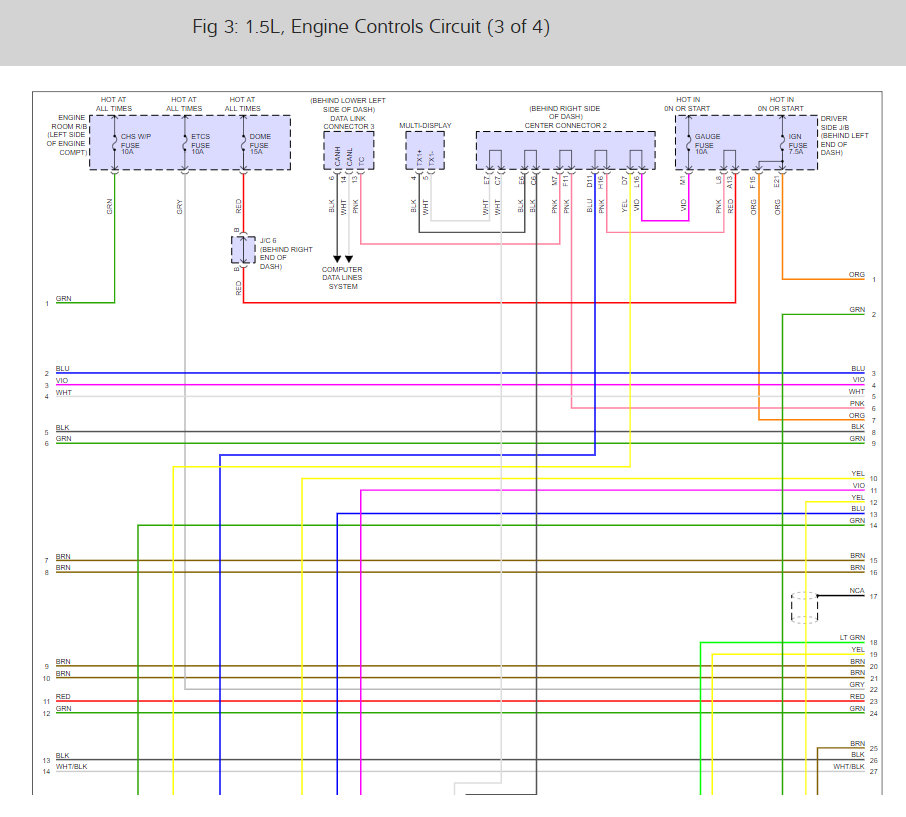Screen dimensions: 906x817
Task: Select the BLK label at left terminal 13
Action: point(62,756)
